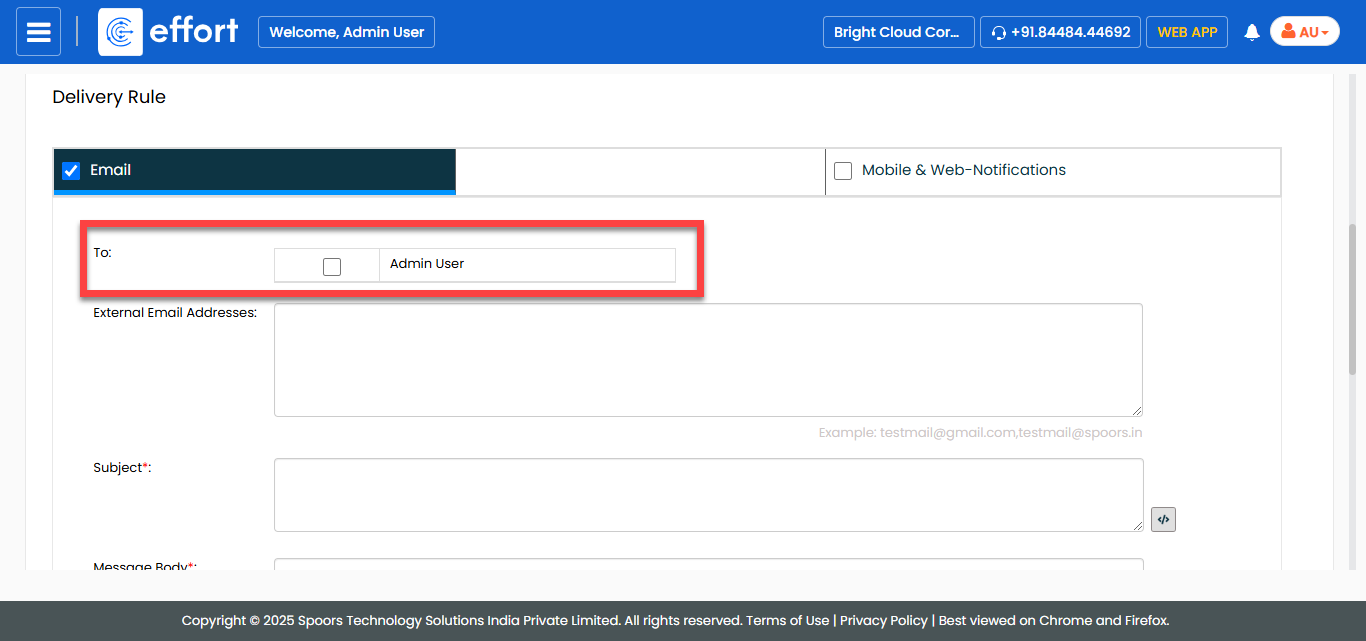Uncheck the Email checkbox
This screenshot has width=1366, height=641.
click(71, 171)
